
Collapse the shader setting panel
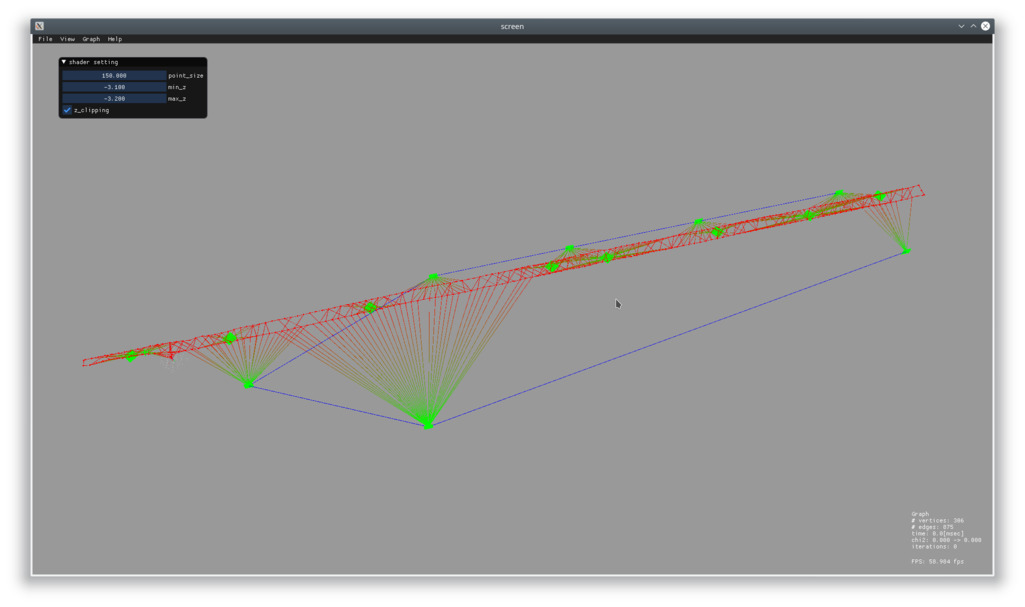point(64,62)
